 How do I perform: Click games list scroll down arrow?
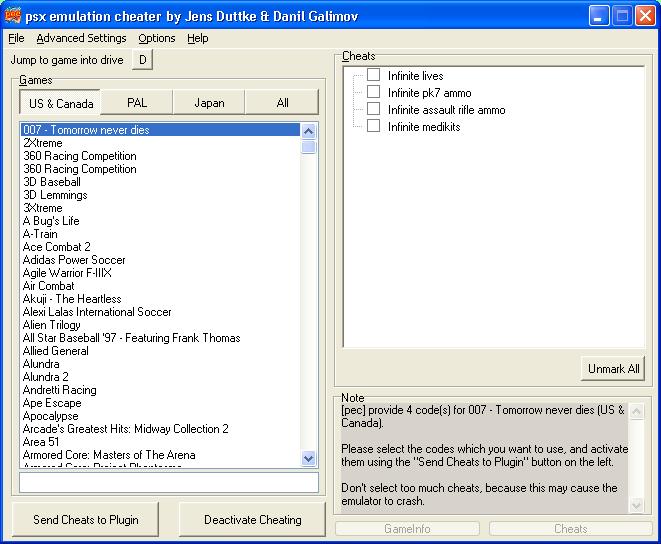point(309,458)
